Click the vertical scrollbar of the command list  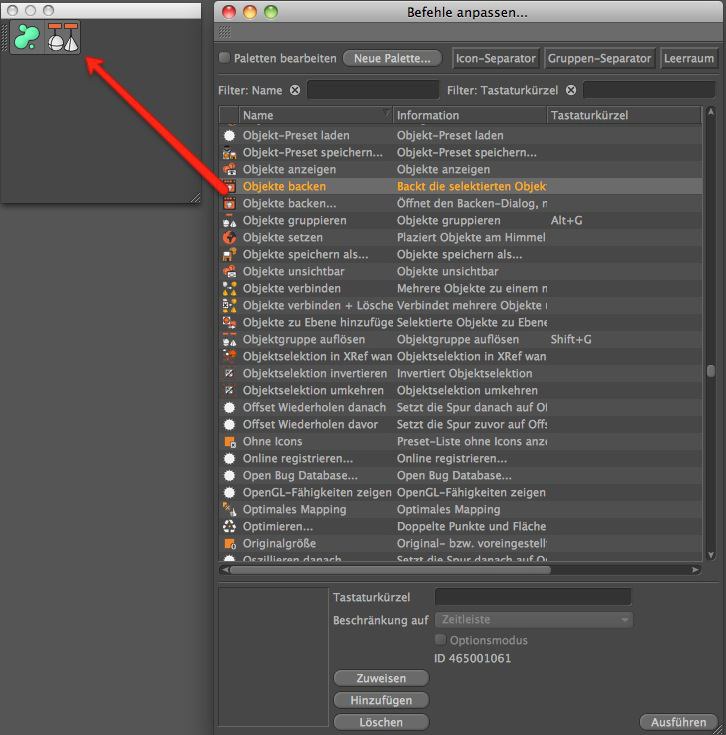point(710,370)
